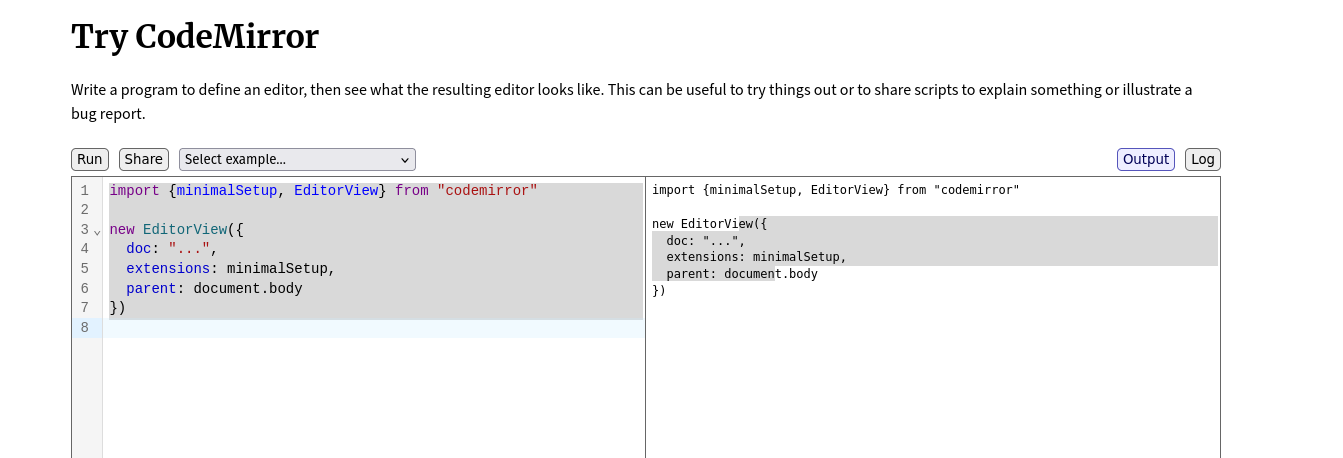1343x458 pixels.
Task: Click the "codemirror" string in left editor
Action: (487, 191)
